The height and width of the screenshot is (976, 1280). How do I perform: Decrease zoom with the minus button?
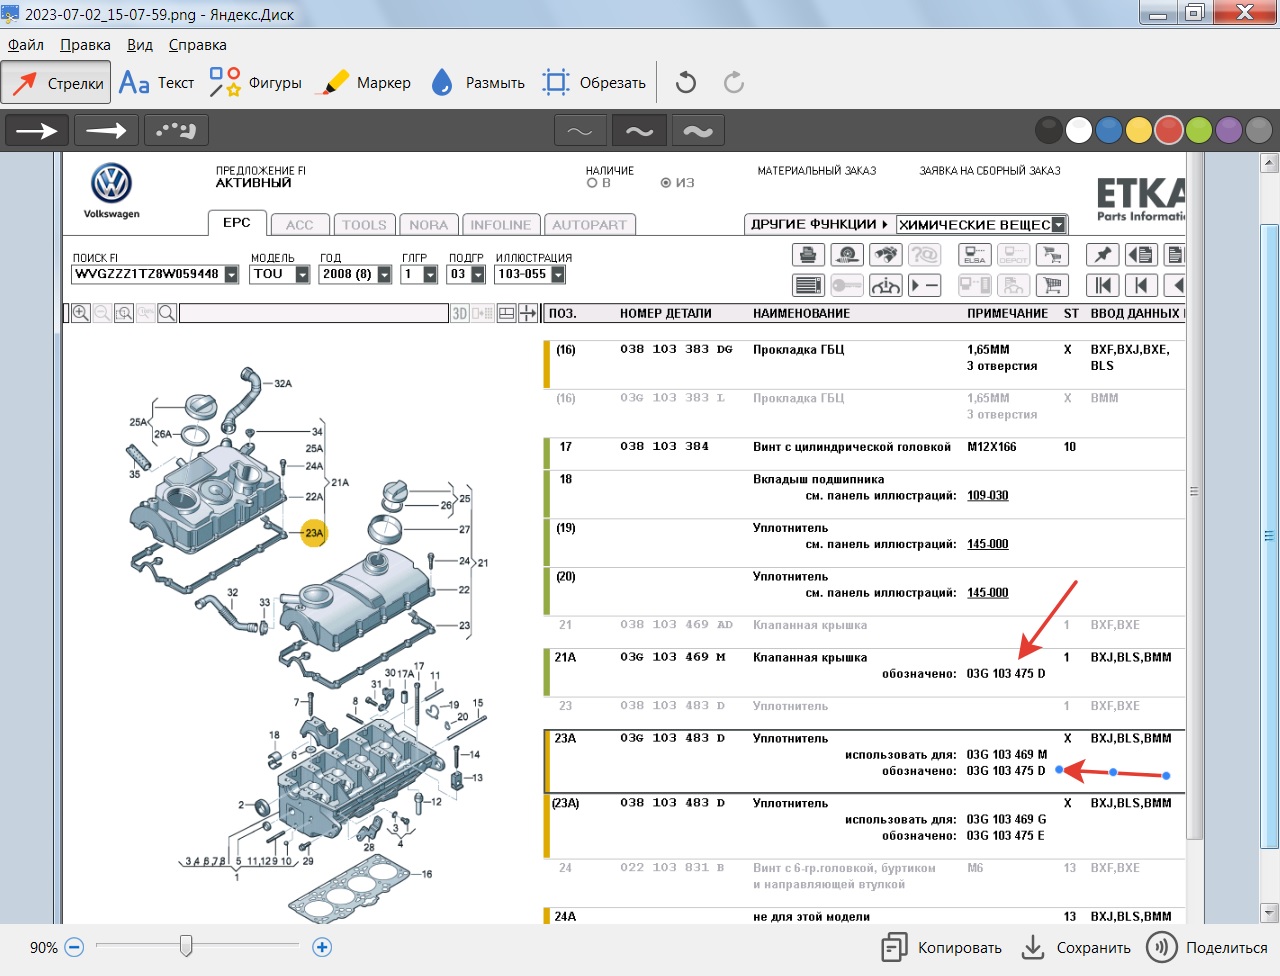coord(74,947)
